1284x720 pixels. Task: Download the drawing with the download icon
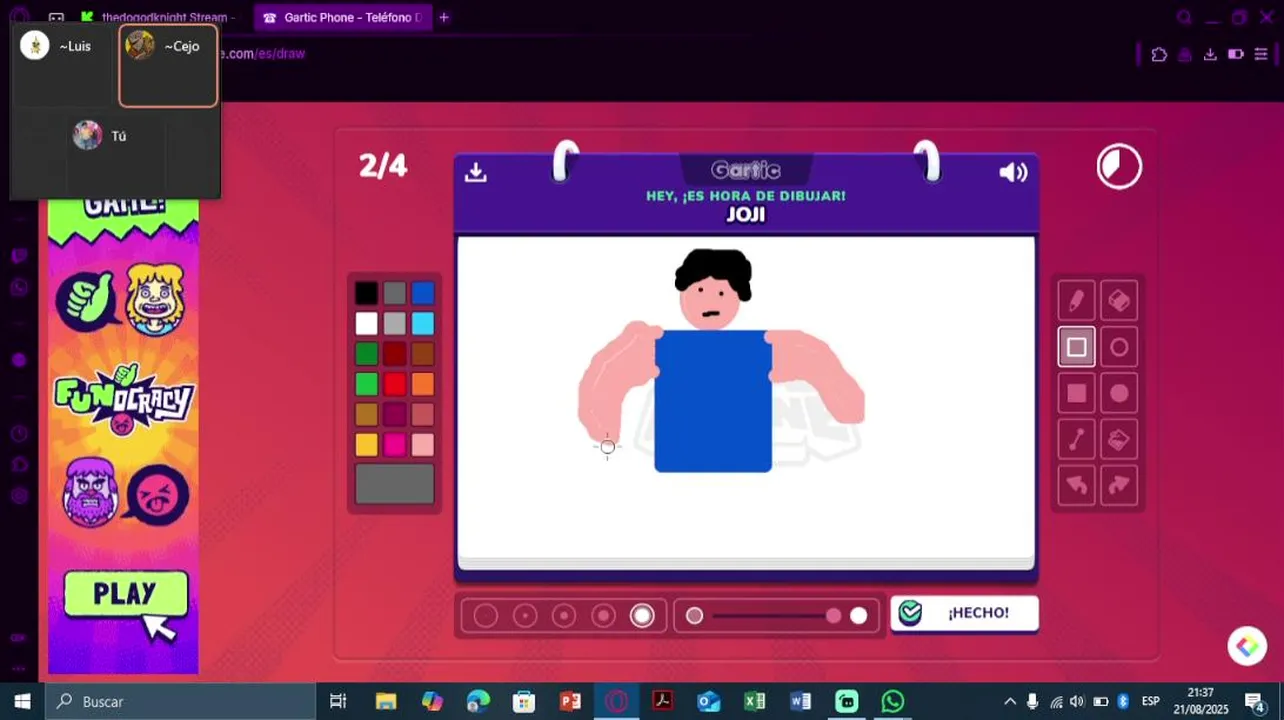(x=476, y=172)
